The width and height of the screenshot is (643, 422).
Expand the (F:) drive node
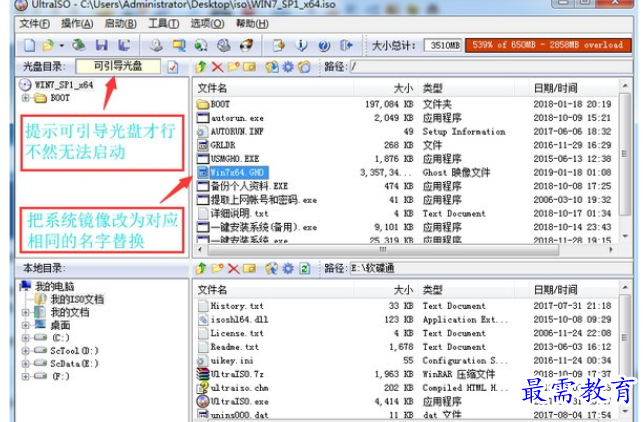(x=25, y=376)
